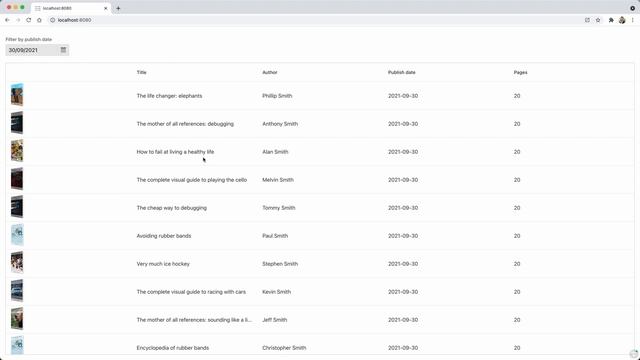This screenshot has width=640, height=360.
Task: Click author Paul Smith
Action: point(275,236)
